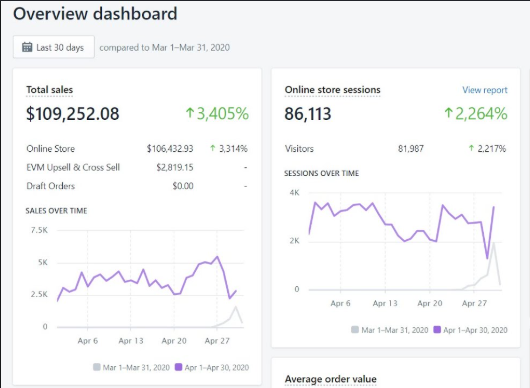Click purple Apr 1–Apr 30 swatch in sessions legend

pyautogui.click(x=437, y=330)
